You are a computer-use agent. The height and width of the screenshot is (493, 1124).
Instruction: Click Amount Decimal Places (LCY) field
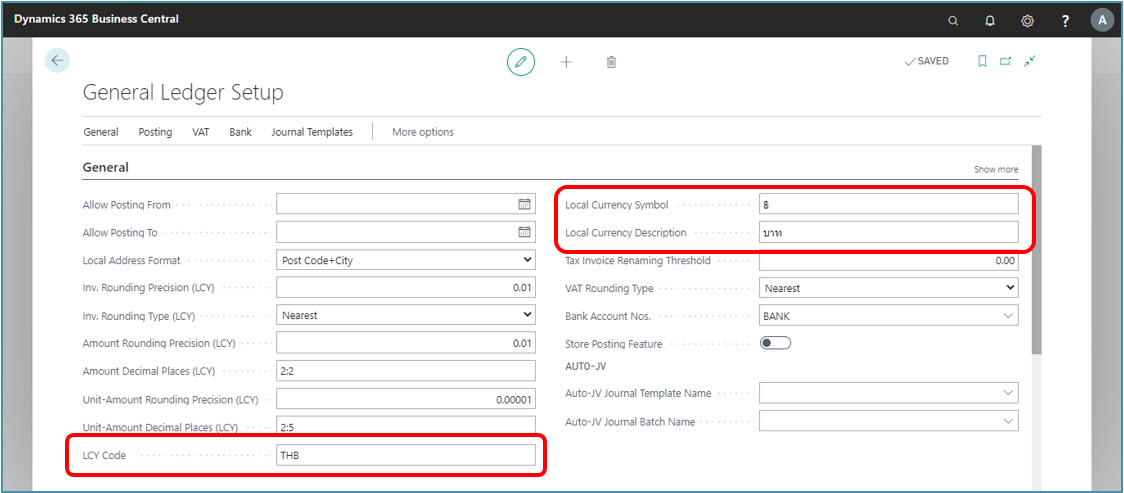point(406,371)
